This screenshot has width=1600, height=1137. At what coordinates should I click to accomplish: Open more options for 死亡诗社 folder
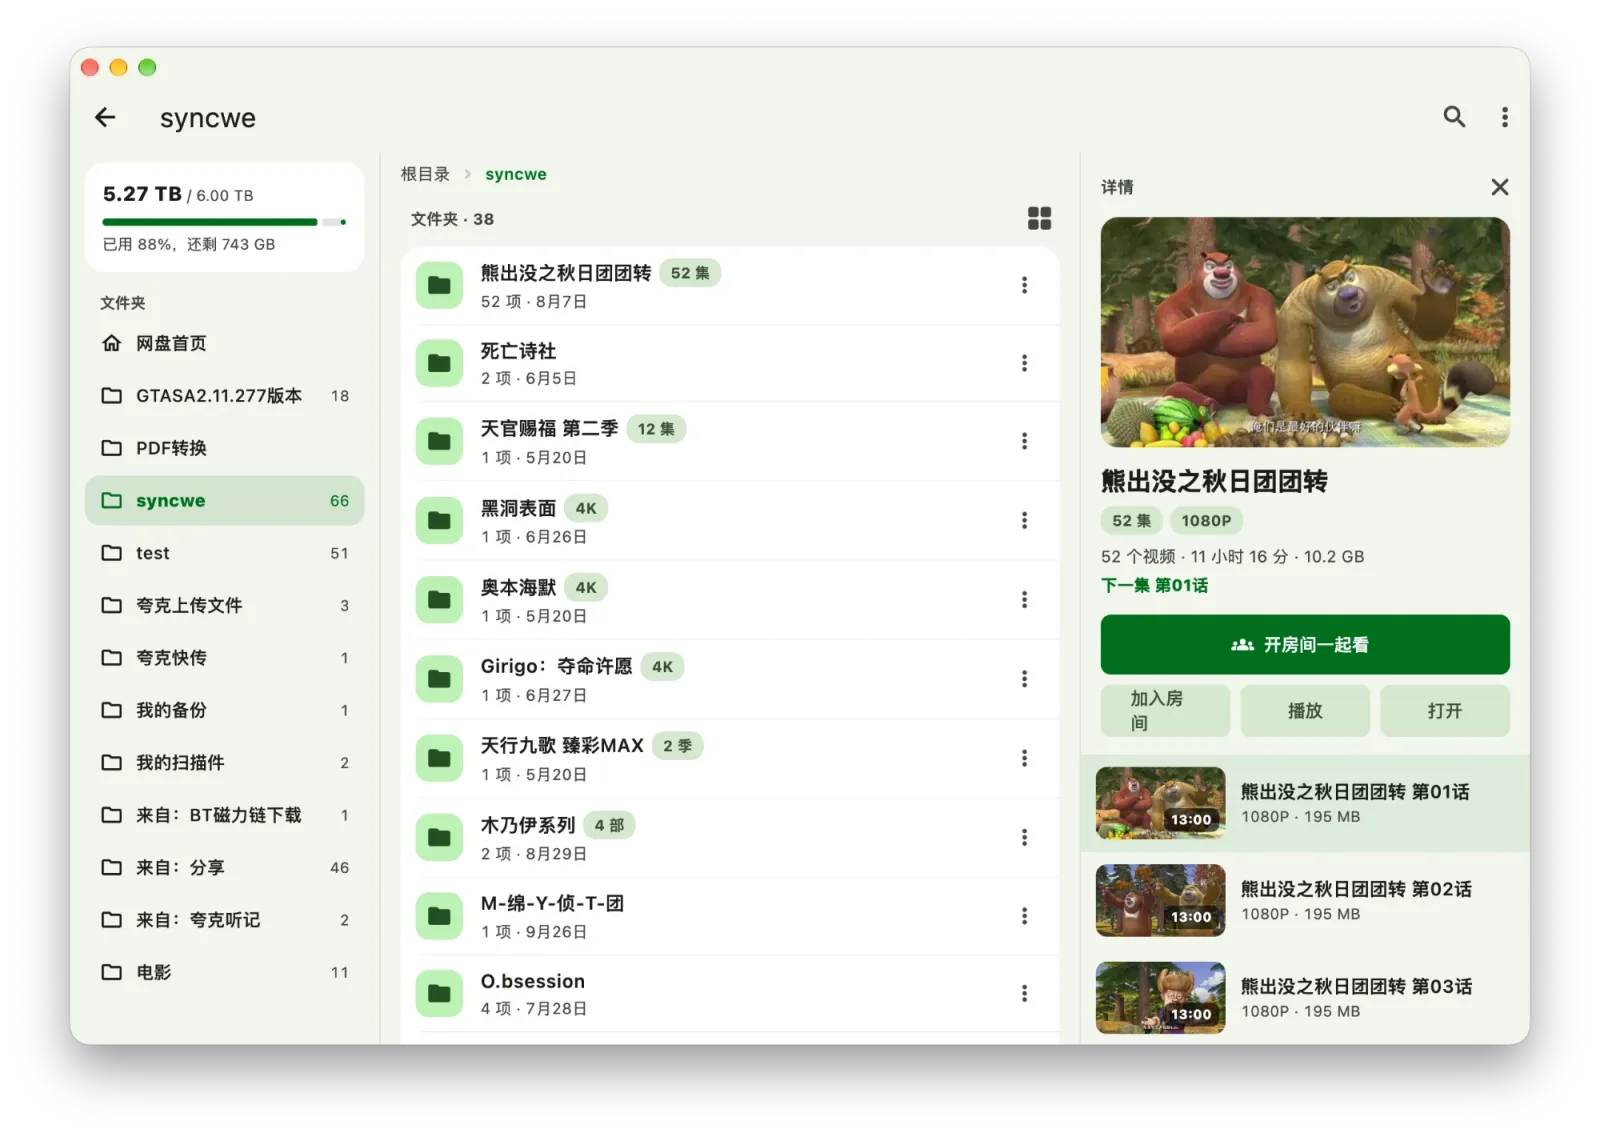(x=1024, y=363)
